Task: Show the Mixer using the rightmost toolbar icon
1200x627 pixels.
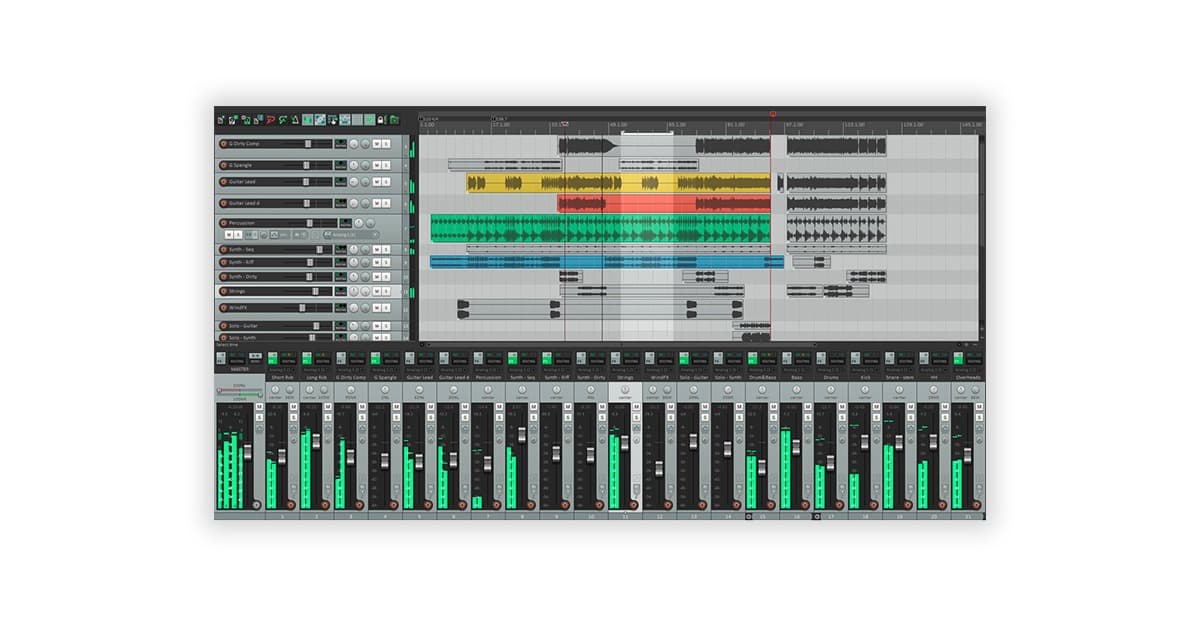Action: (395, 119)
